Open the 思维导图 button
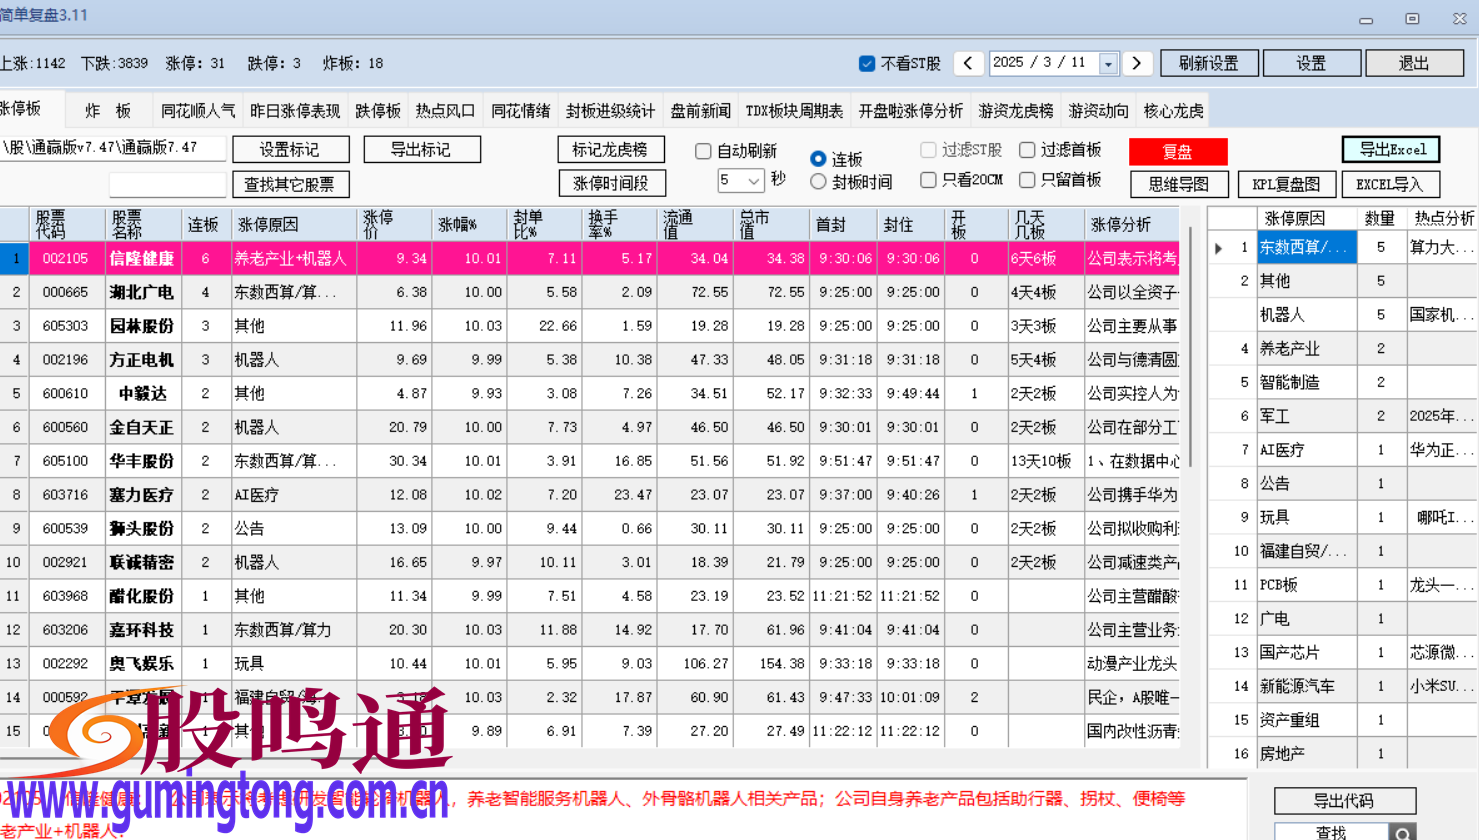Viewport: 1479px width, 840px height. [1179, 184]
